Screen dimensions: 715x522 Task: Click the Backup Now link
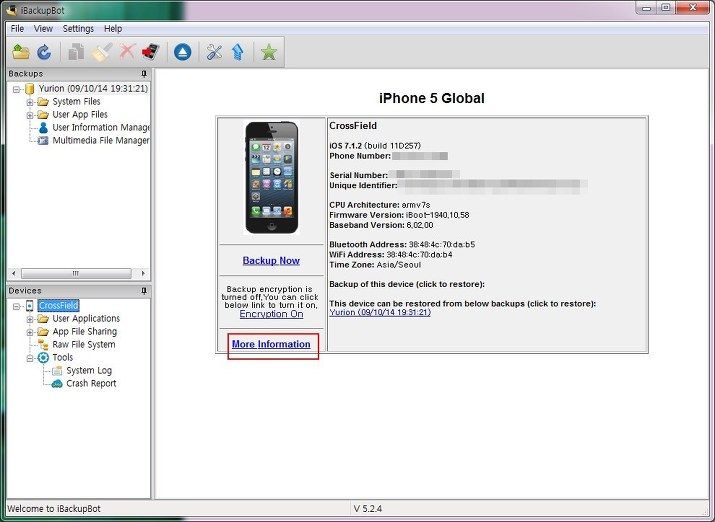click(271, 260)
